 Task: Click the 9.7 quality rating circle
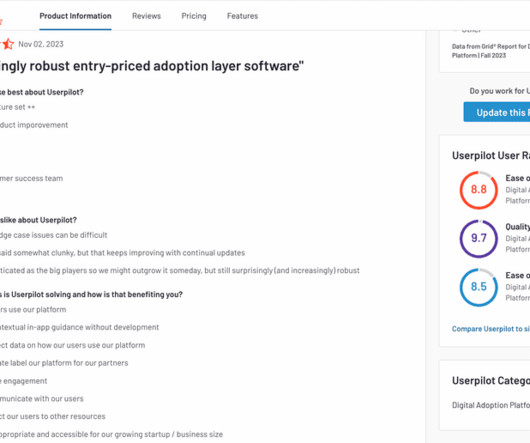[478, 238]
